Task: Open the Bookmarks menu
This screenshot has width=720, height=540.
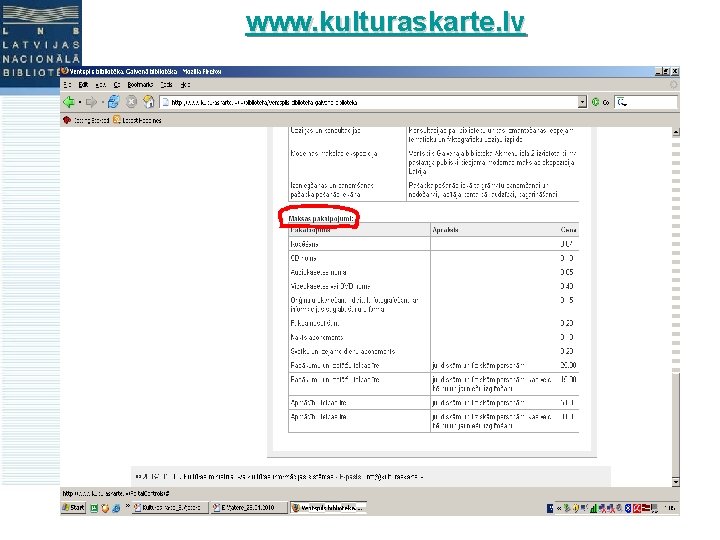Action: click(140, 85)
